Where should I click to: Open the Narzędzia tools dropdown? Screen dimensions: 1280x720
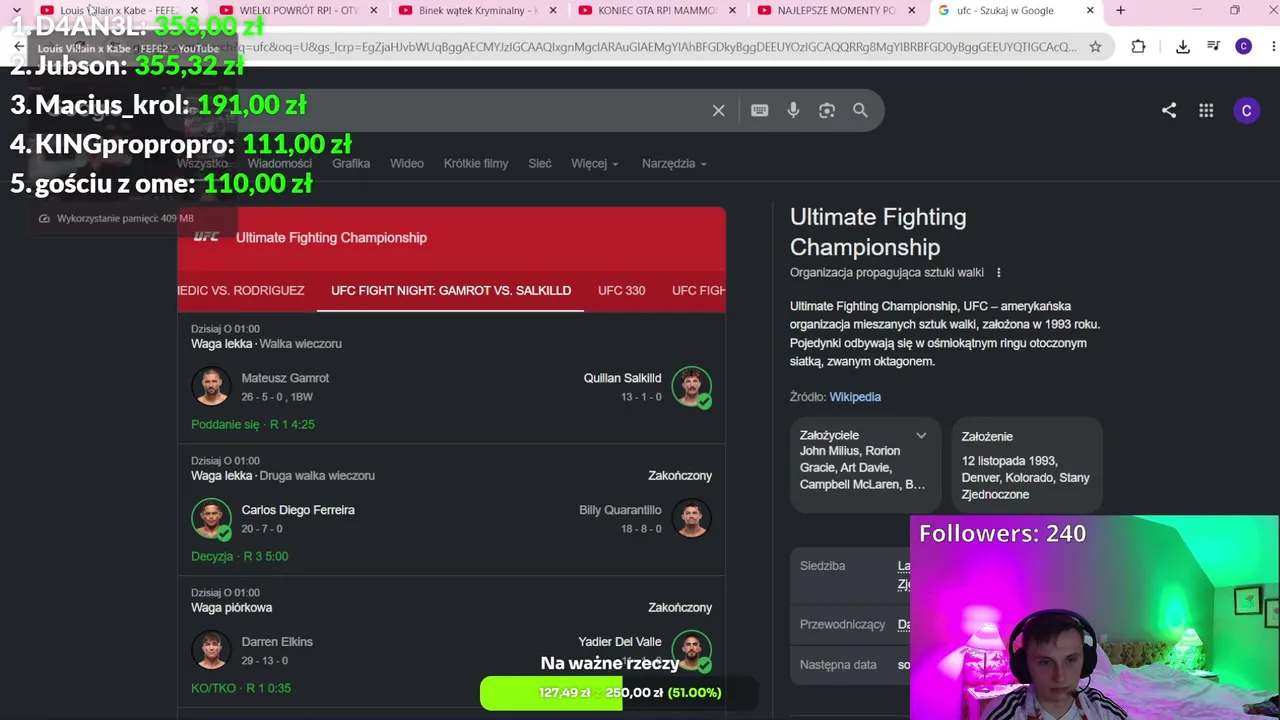point(674,163)
